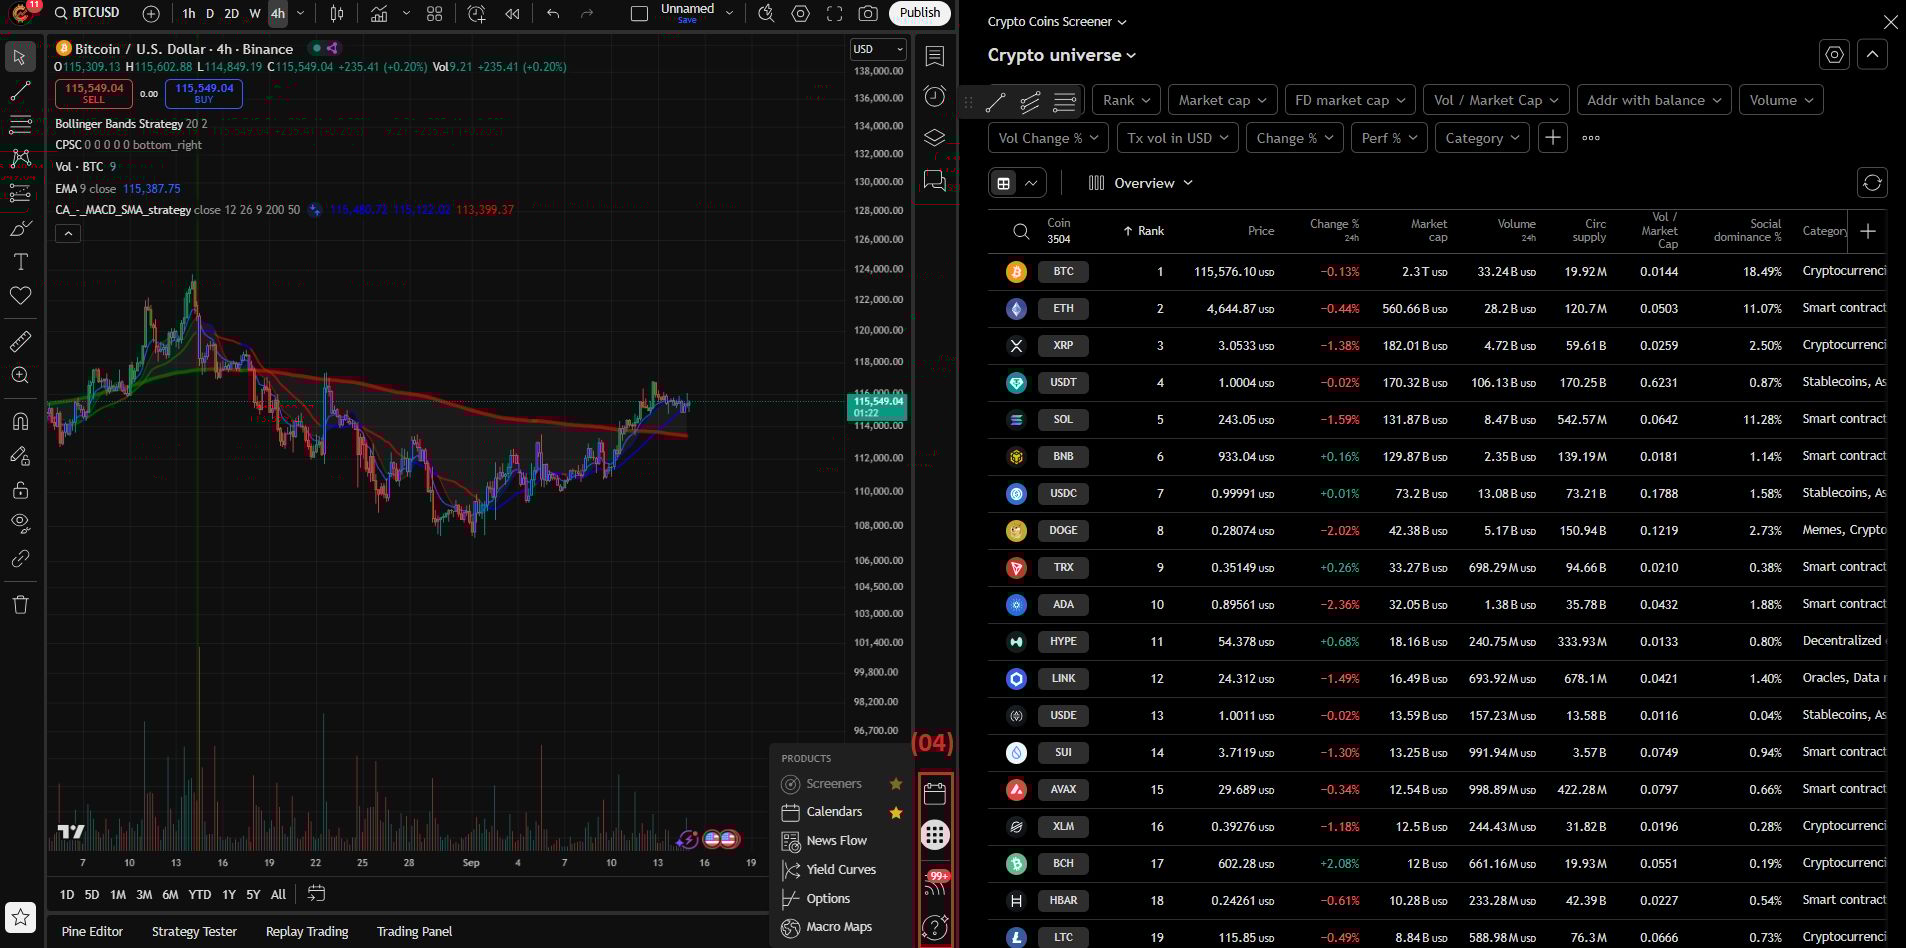This screenshot has width=1906, height=948.
Task: Open screener settings icon beside Crypto universe
Action: (x=1834, y=55)
